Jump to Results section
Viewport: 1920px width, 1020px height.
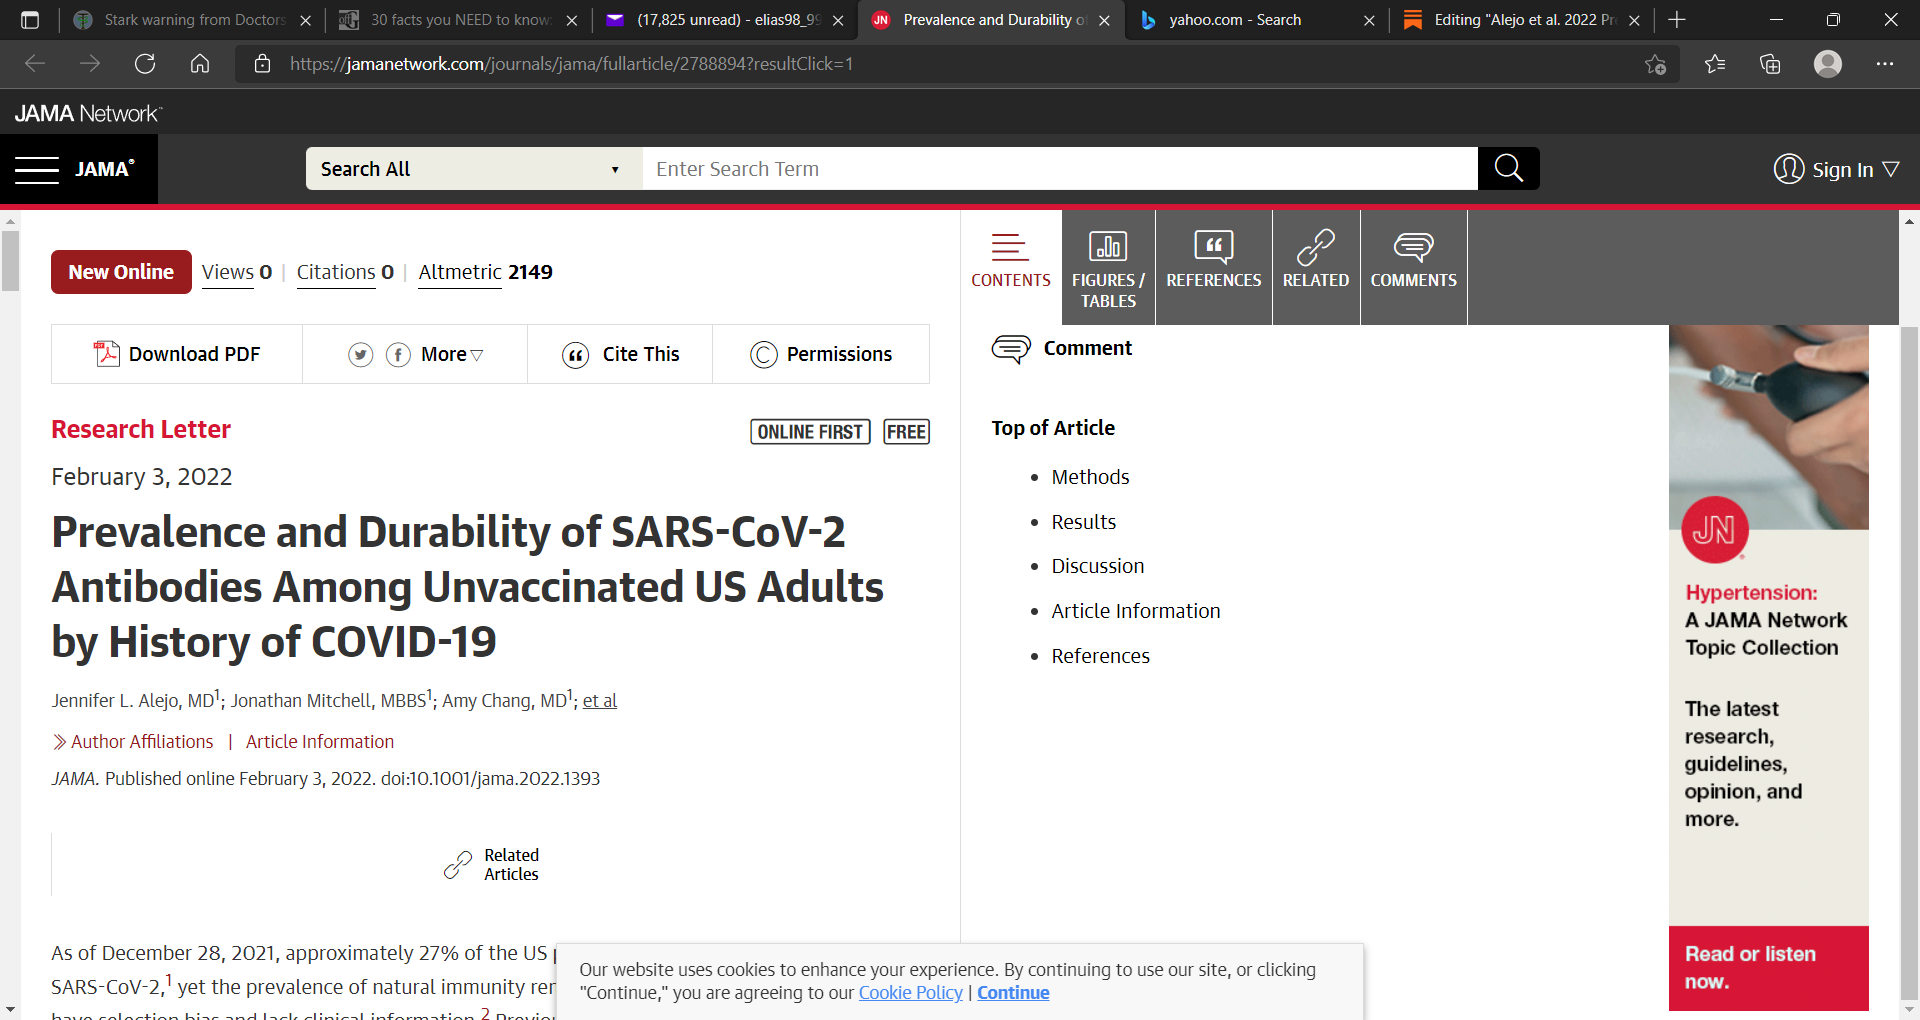1083,522
